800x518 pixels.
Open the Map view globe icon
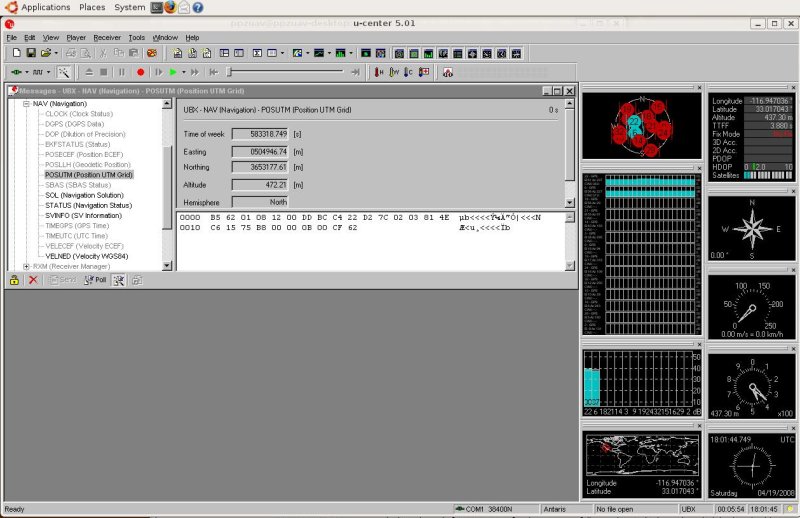point(297,53)
